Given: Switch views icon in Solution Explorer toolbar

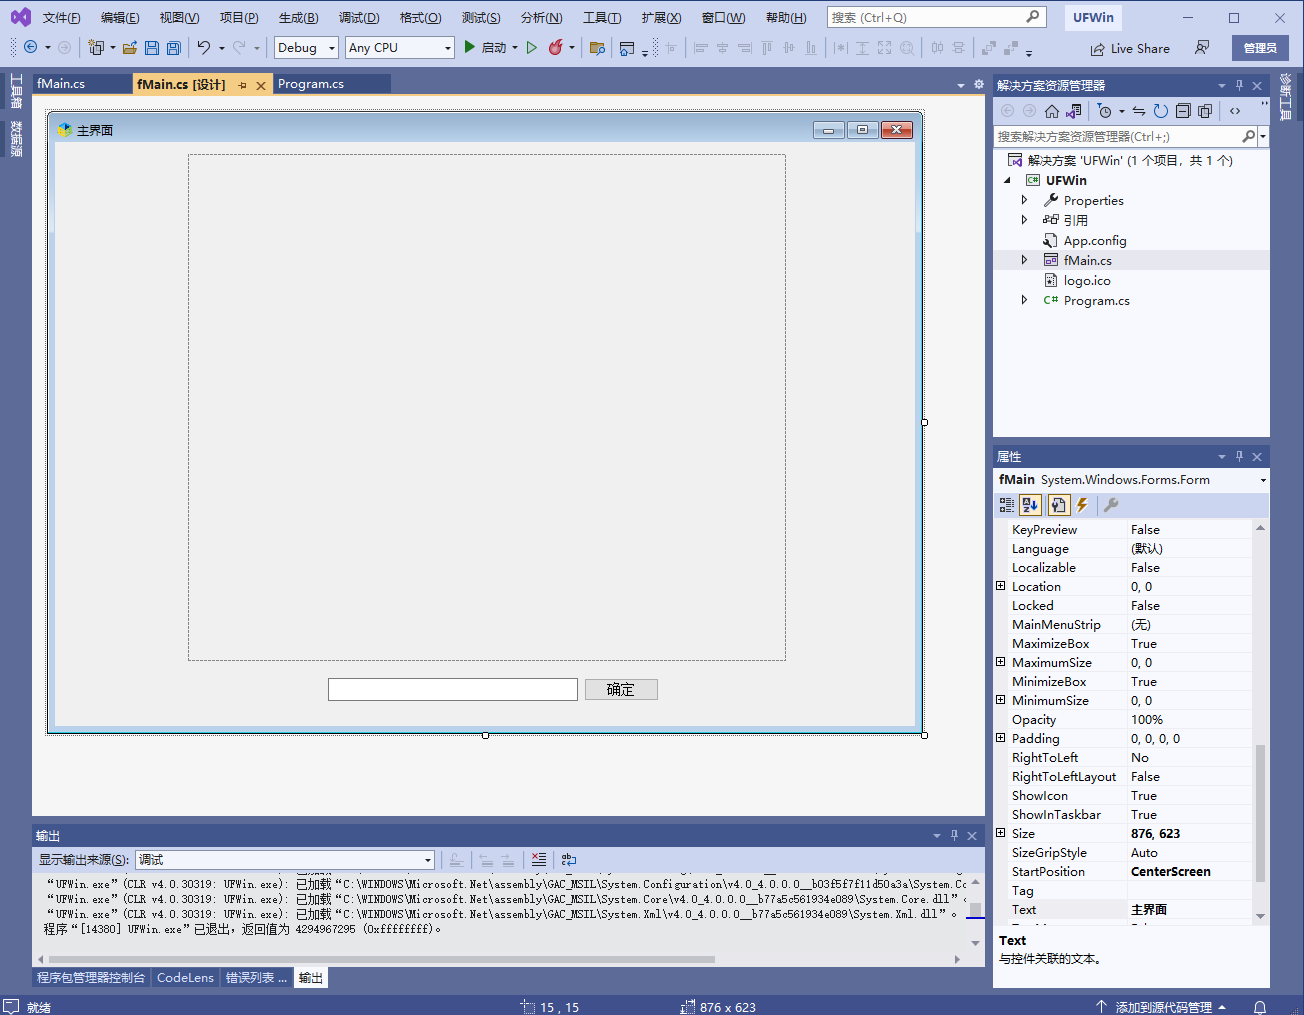Looking at the screenshot, I should (1074, 111).
